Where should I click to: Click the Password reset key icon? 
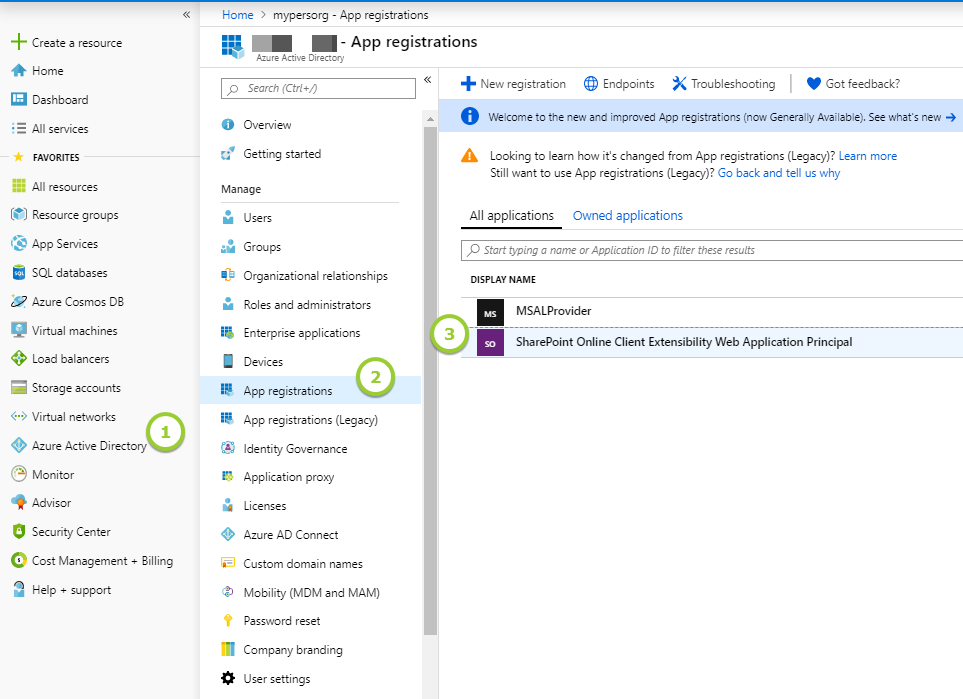228,620
